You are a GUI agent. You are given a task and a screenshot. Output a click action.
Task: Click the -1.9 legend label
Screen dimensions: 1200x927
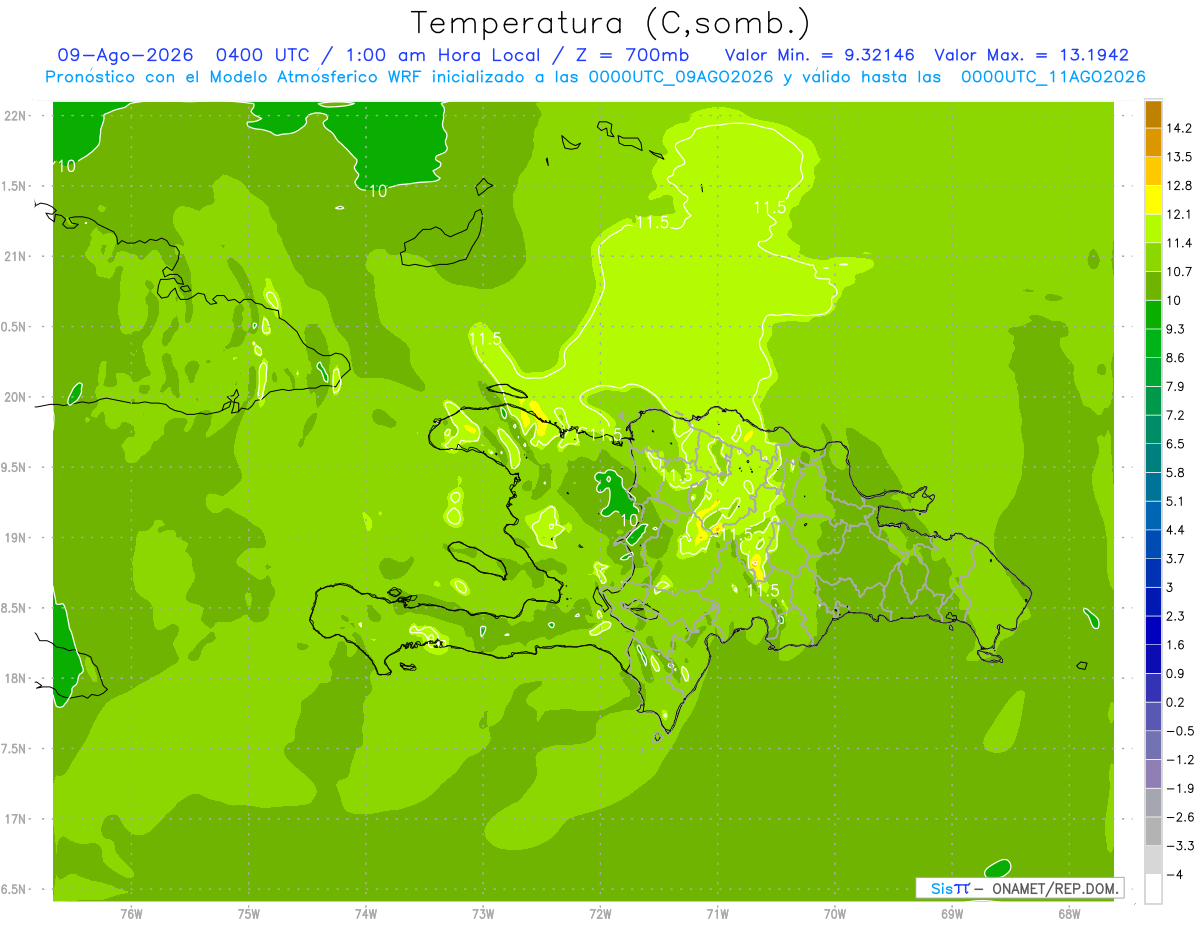pos(1179,788)
